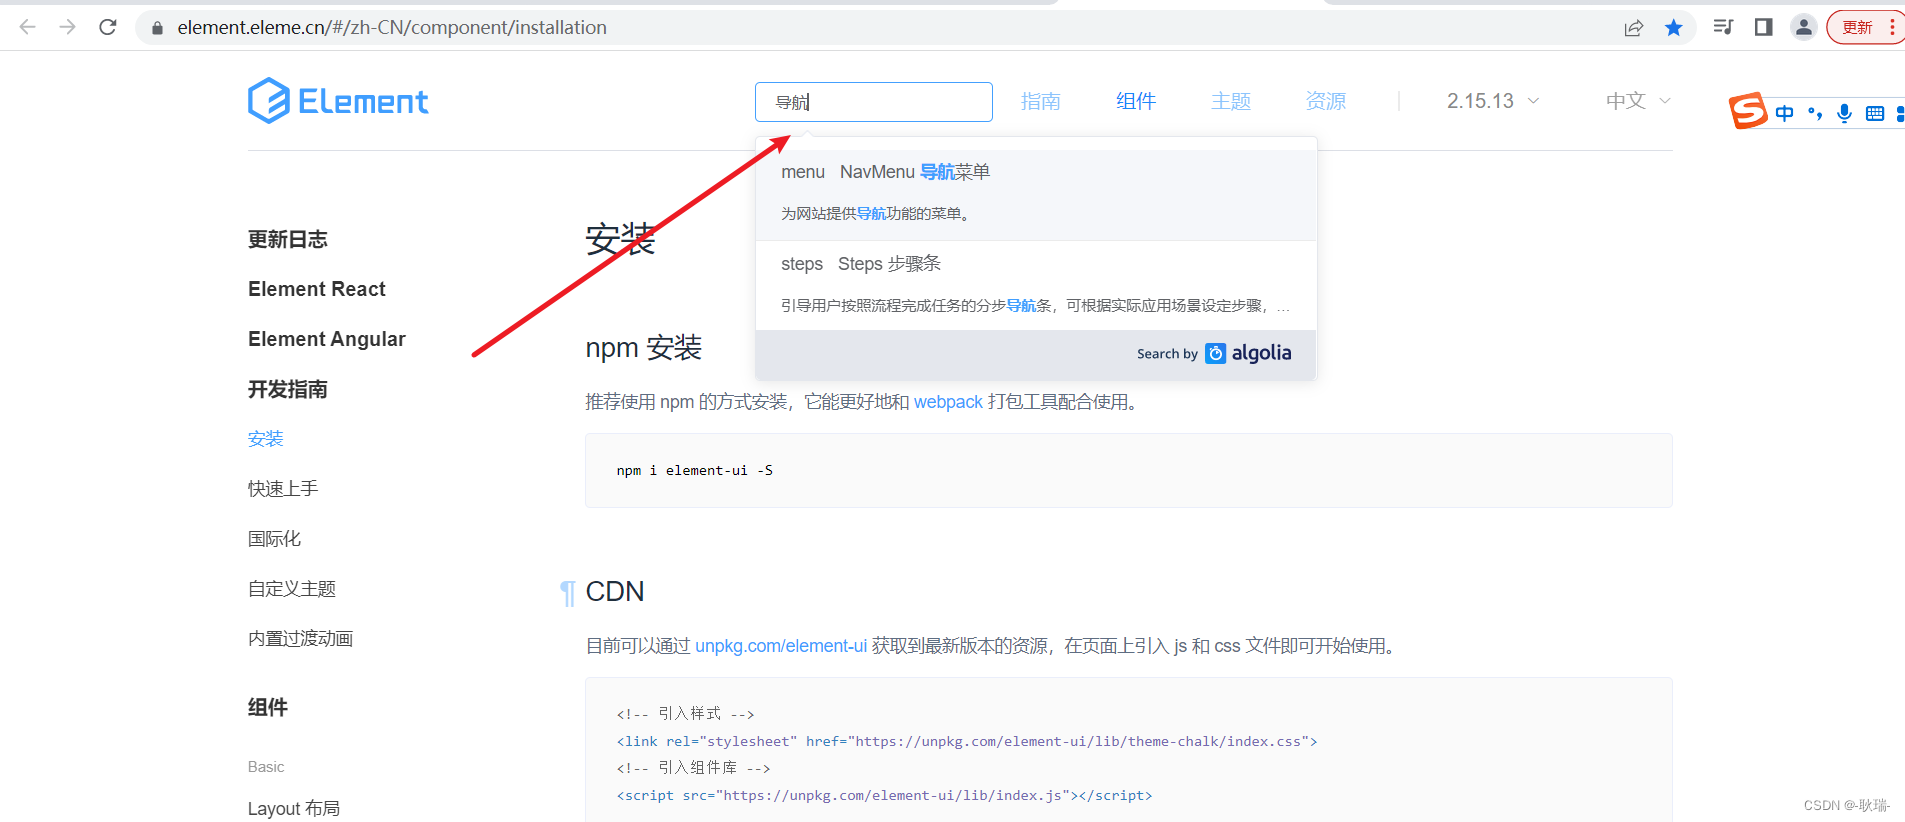Viewport: 1905px width, 822px height.
Task: Click the npm i element-ui -S code
Action: coord(695,470)
